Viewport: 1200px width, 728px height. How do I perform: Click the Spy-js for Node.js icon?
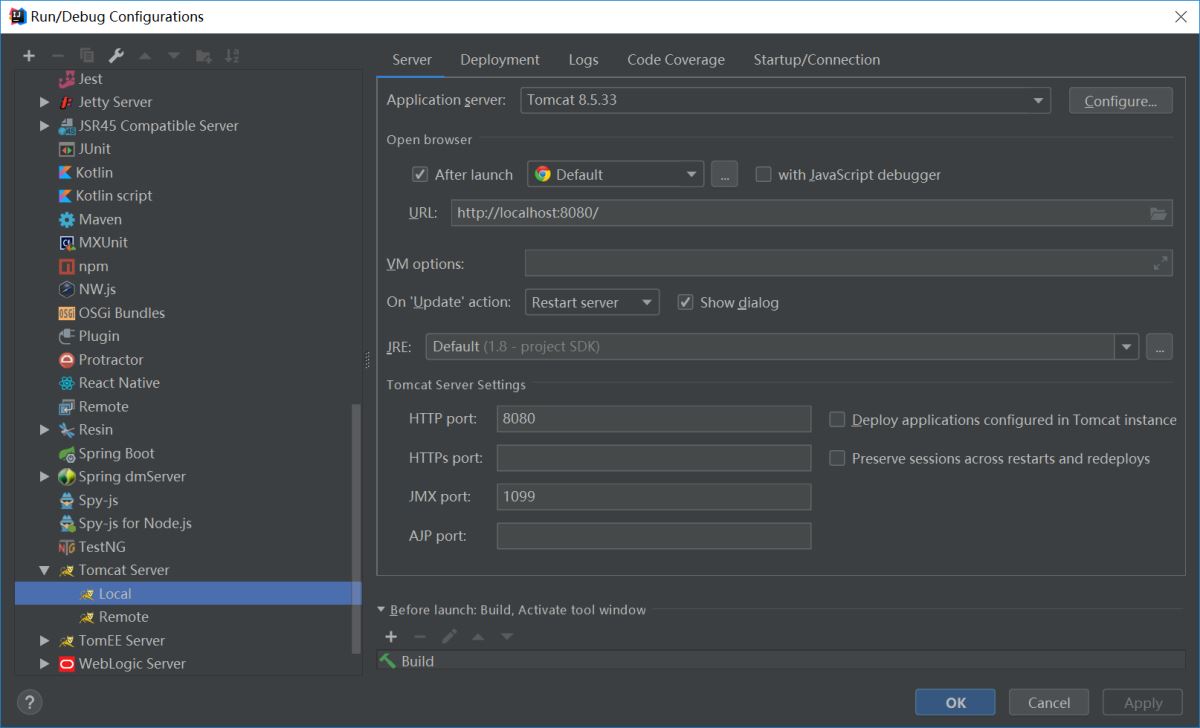(x=67, y=524)
